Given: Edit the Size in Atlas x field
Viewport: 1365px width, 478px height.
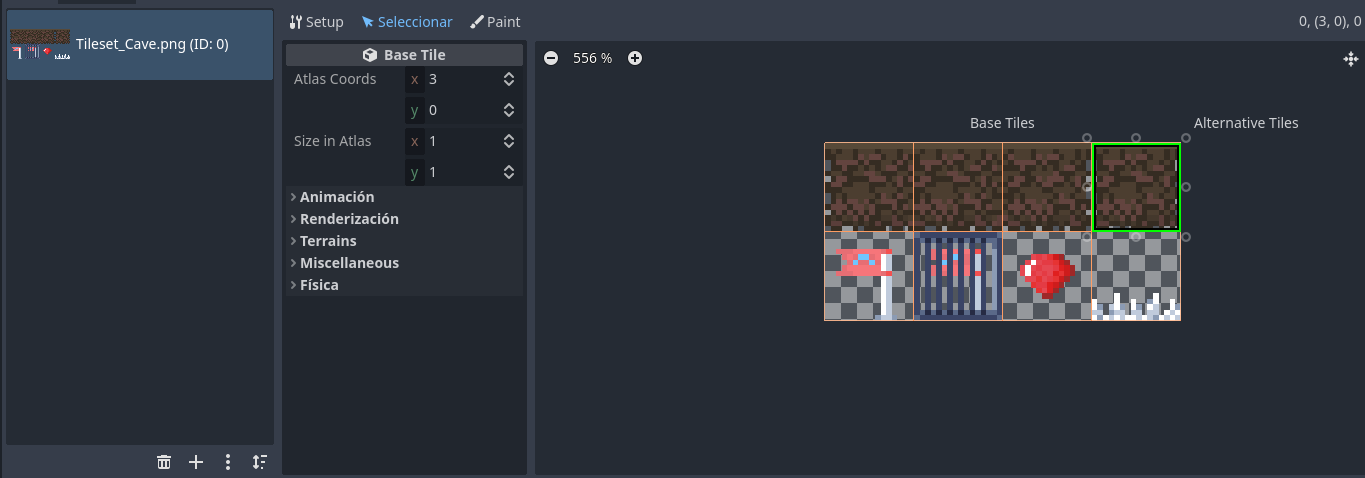Looking at the screenshot, I should click(x=461, y=141).
